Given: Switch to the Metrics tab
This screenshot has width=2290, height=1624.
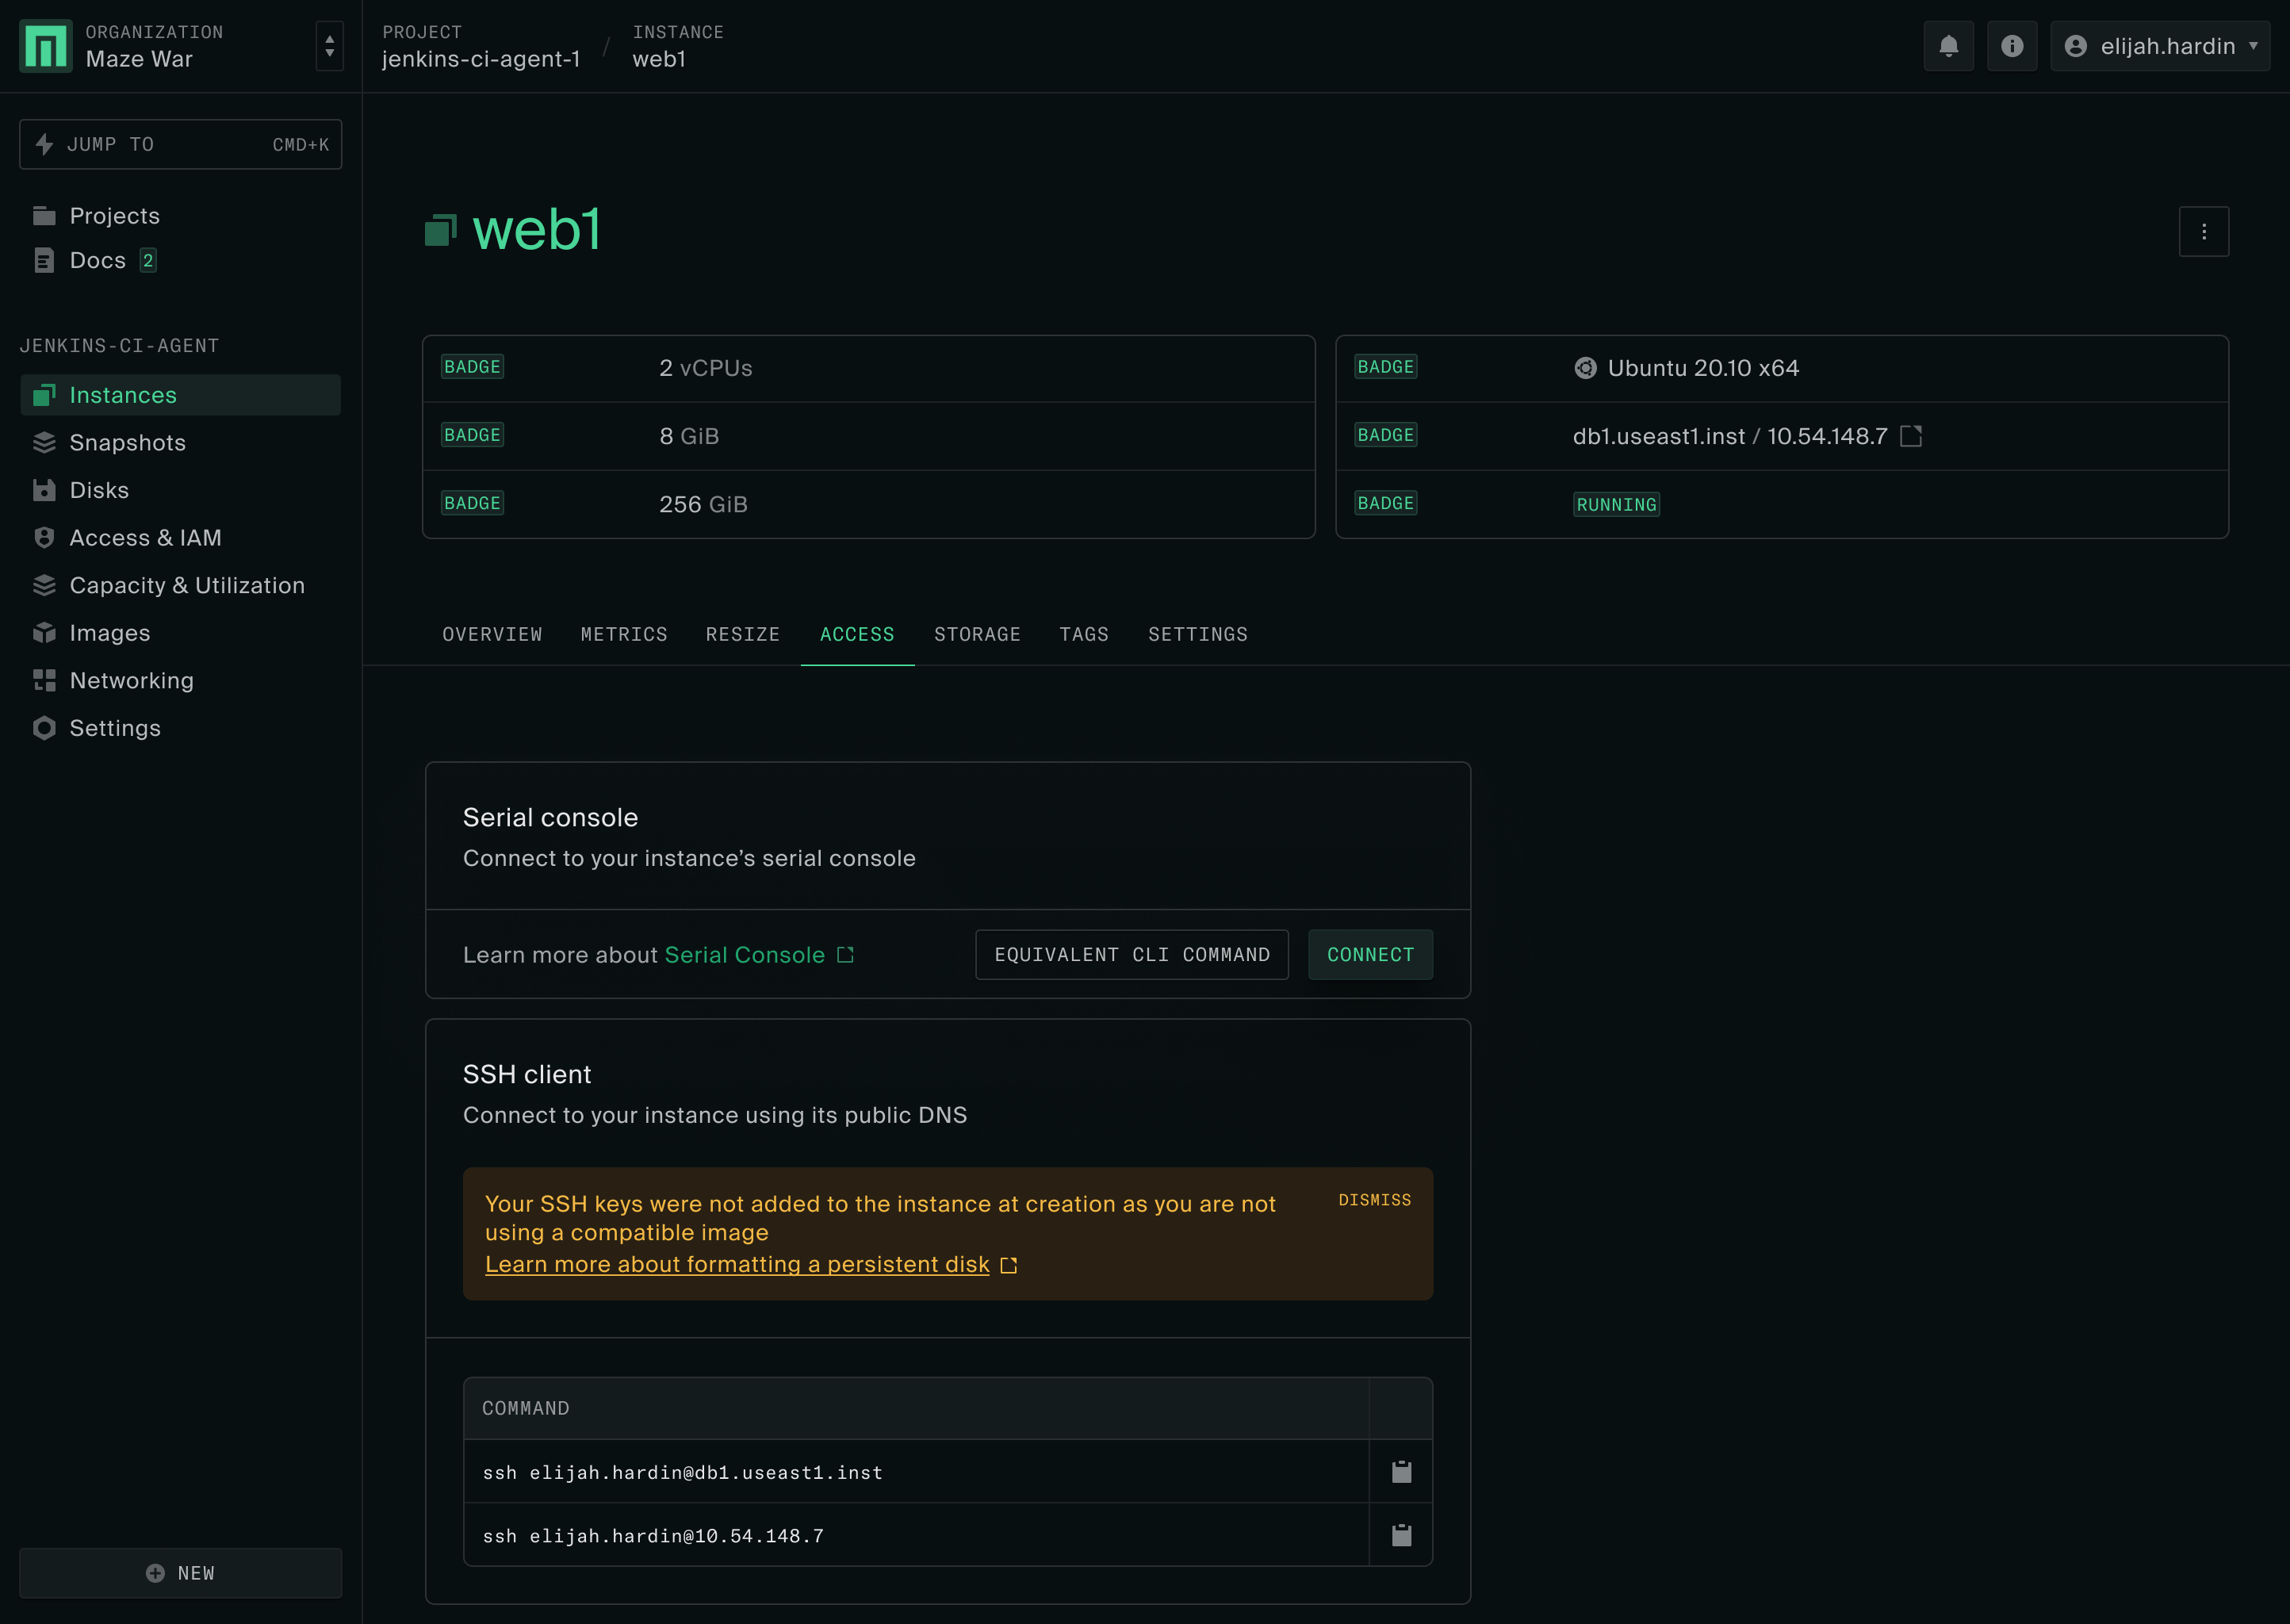Looking at the screenshot, I should point(623,634).
